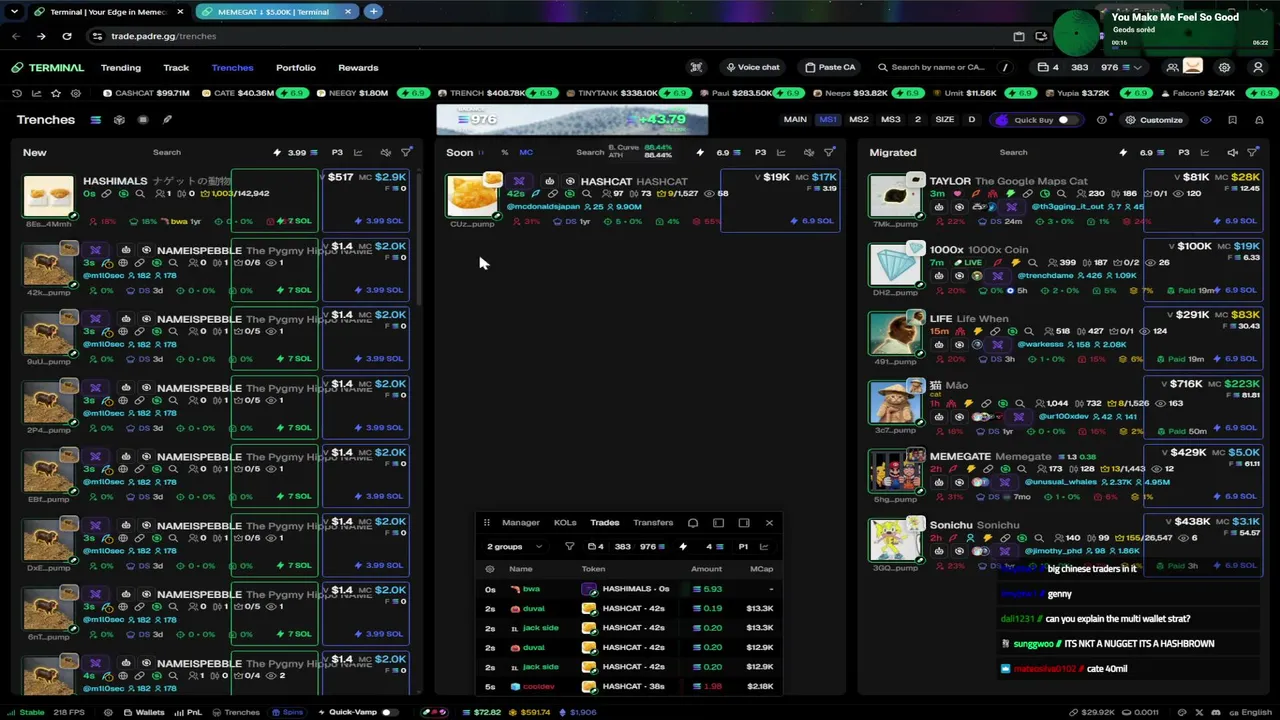The height and width of the screenshot is (720, 1280).
Task: Click the Paste CA button
Action: 831,67
